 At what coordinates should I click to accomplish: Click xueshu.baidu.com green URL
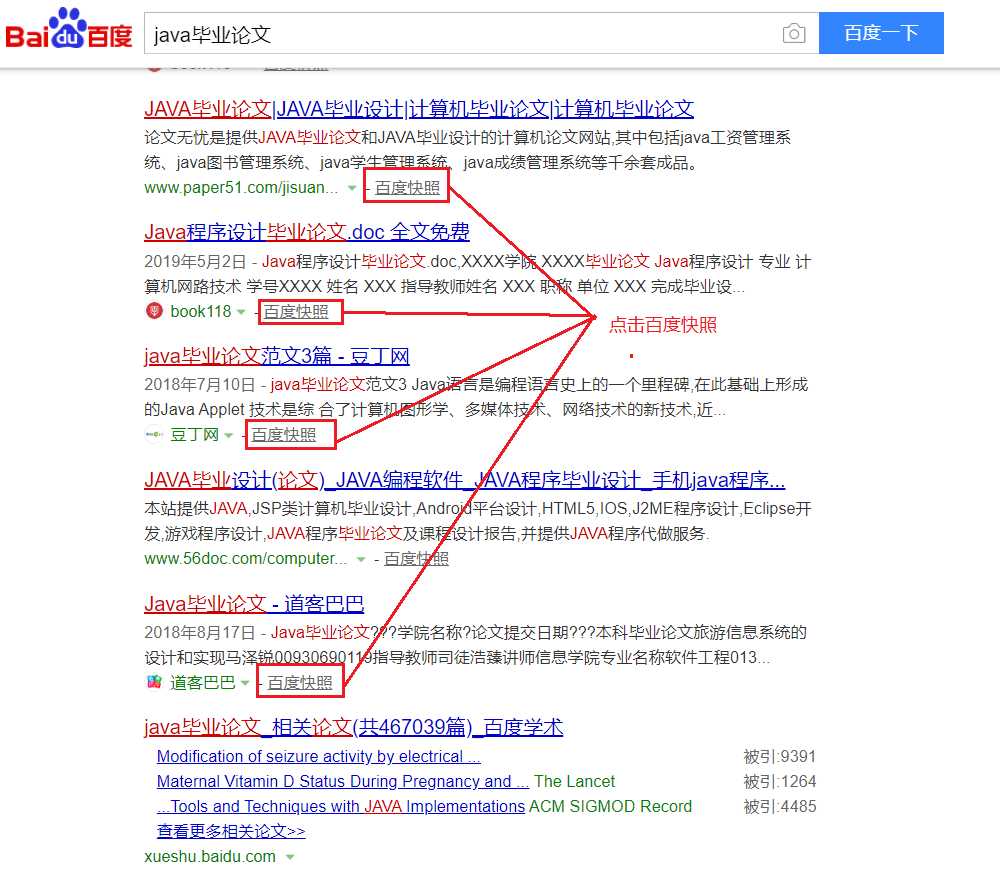click(210, 856)
